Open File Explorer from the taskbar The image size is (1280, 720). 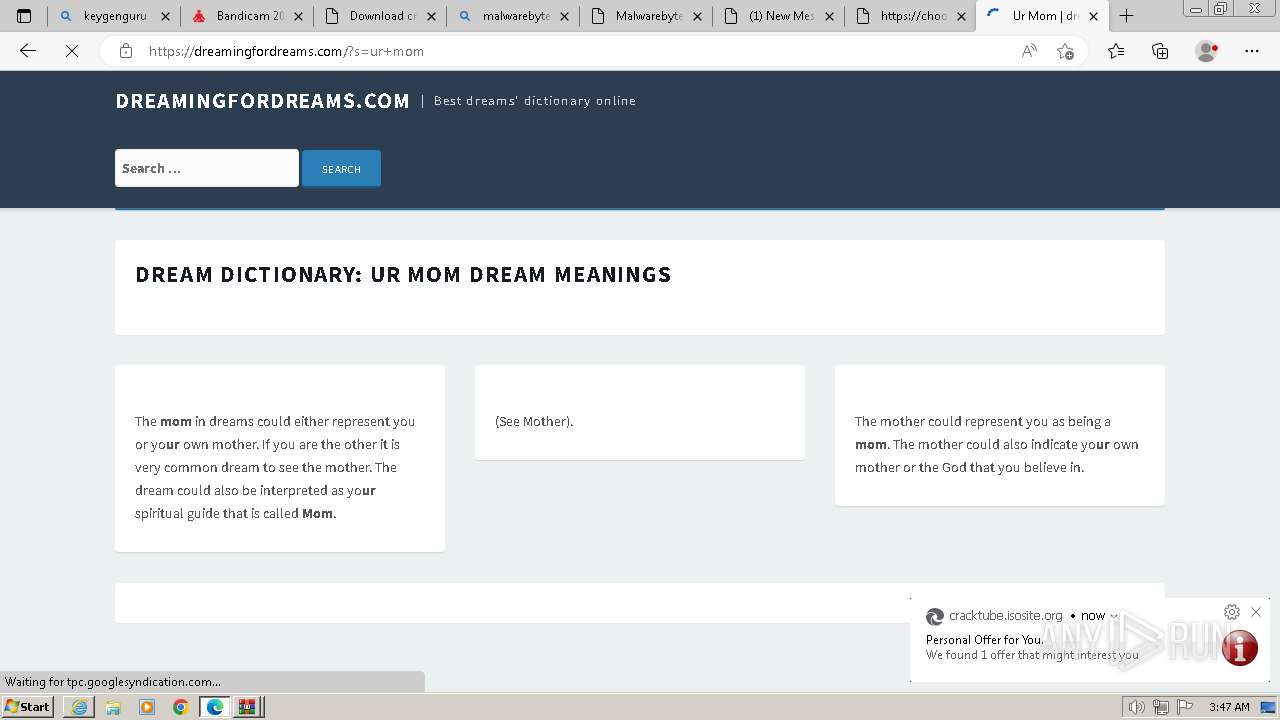tap(113, 707)
